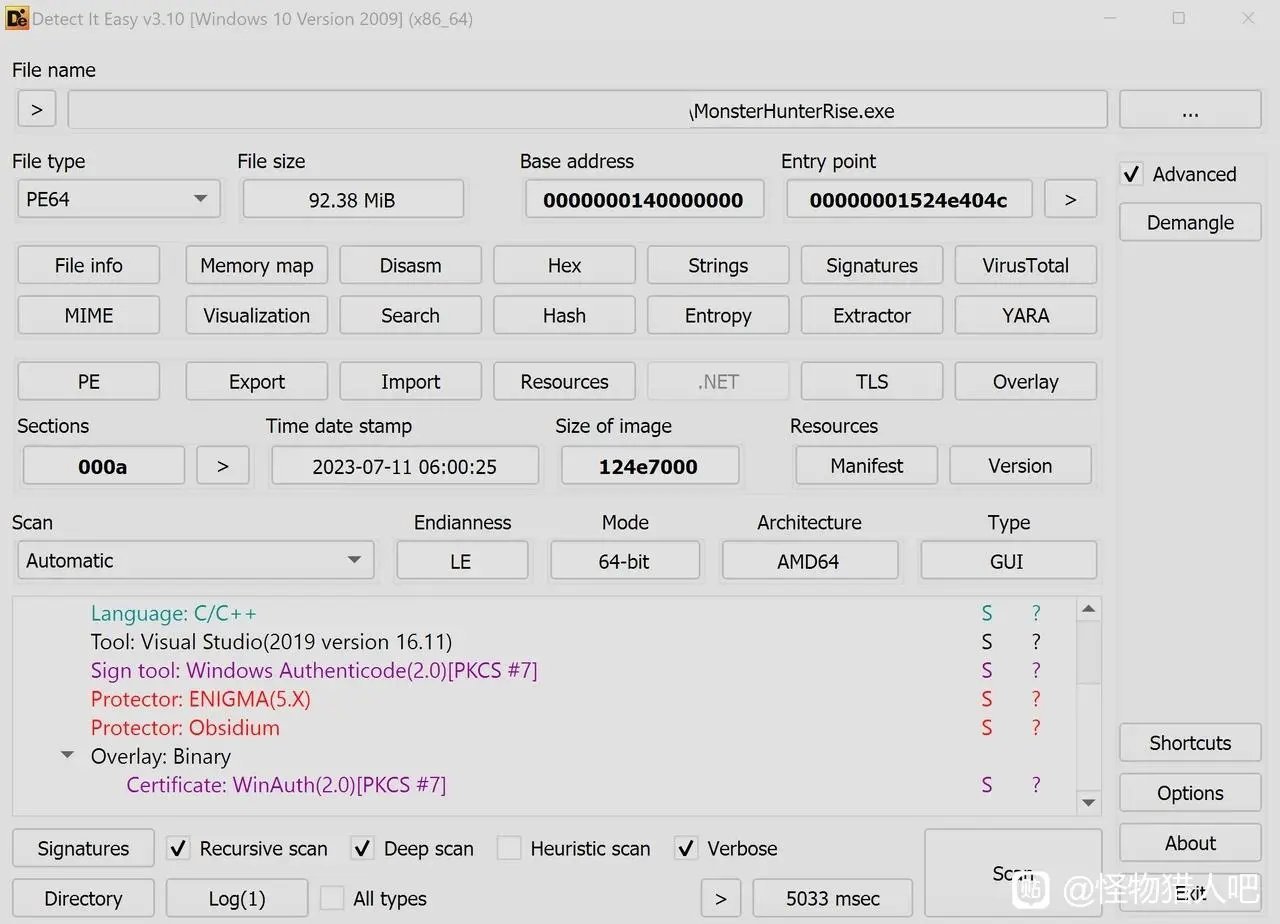The height and width of the screenshot is (924, 1280).
Task: Click the MIME button
Action: pos(89,315)
